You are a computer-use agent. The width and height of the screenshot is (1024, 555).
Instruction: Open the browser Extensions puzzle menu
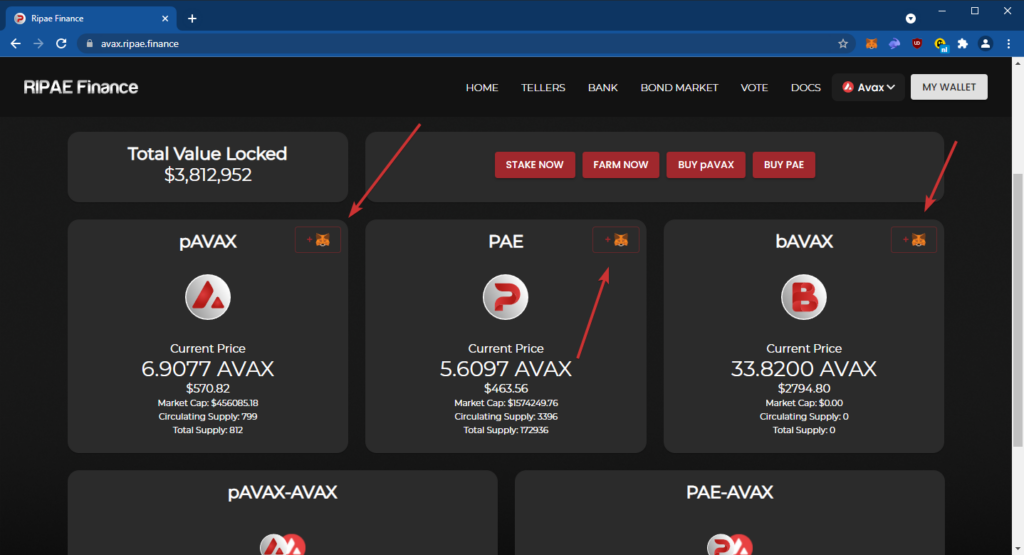tap(963, 44)
